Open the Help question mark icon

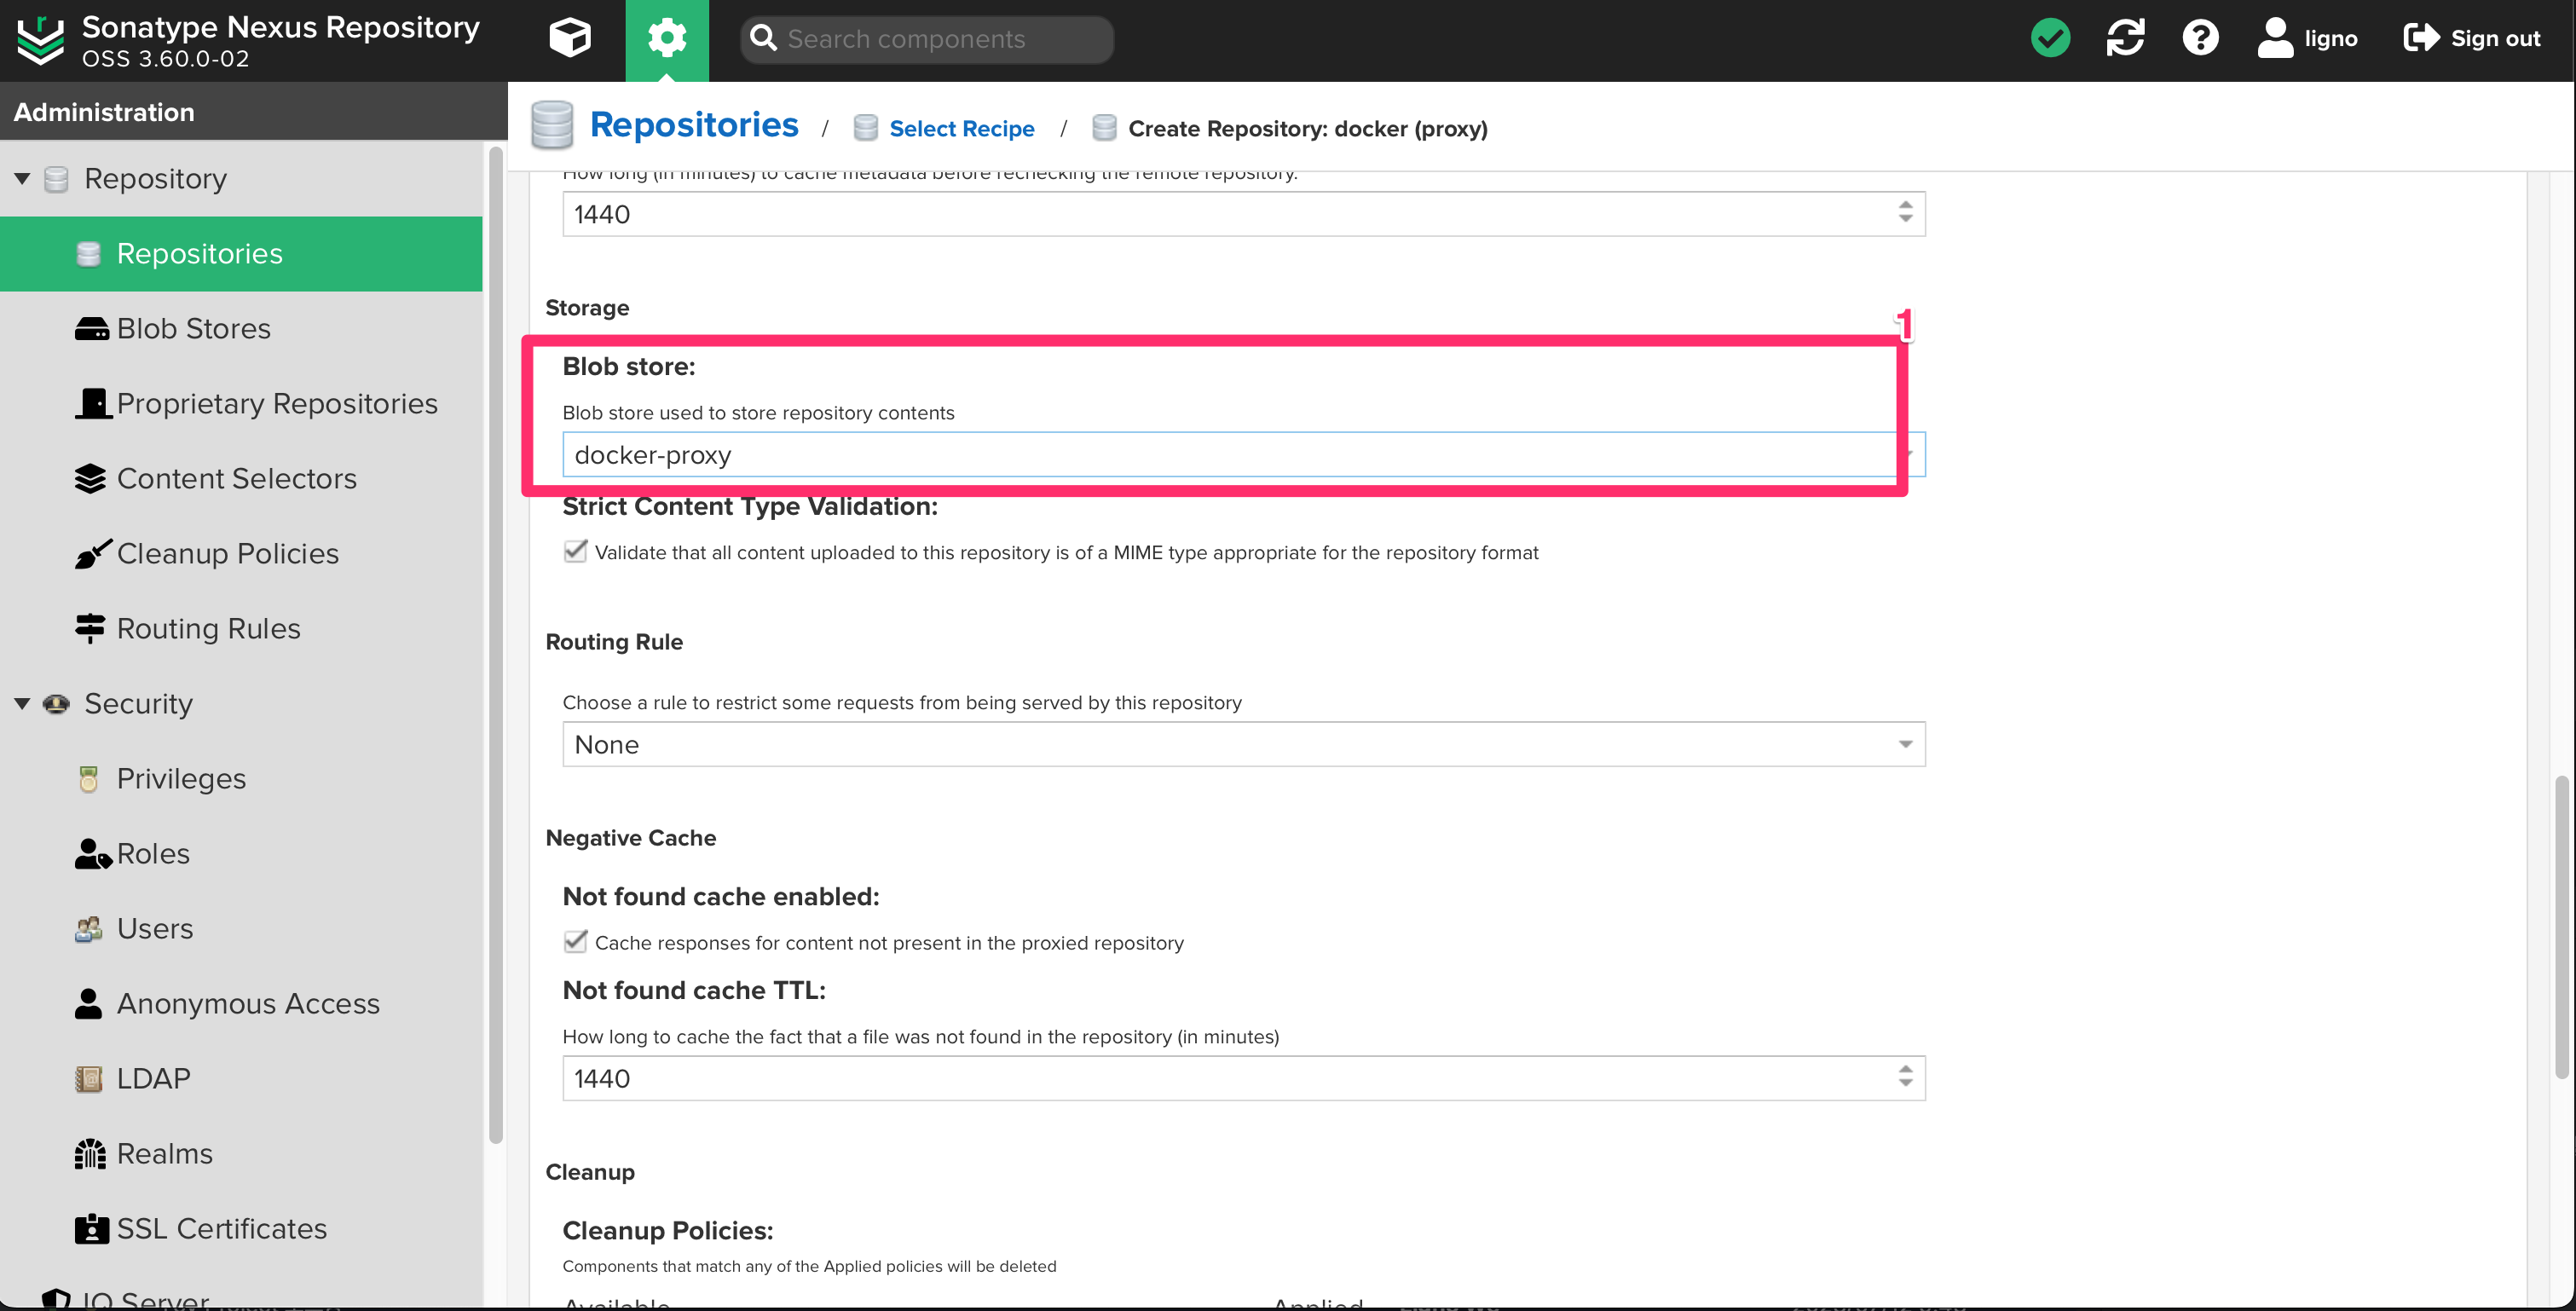[x=2200, y=38]
